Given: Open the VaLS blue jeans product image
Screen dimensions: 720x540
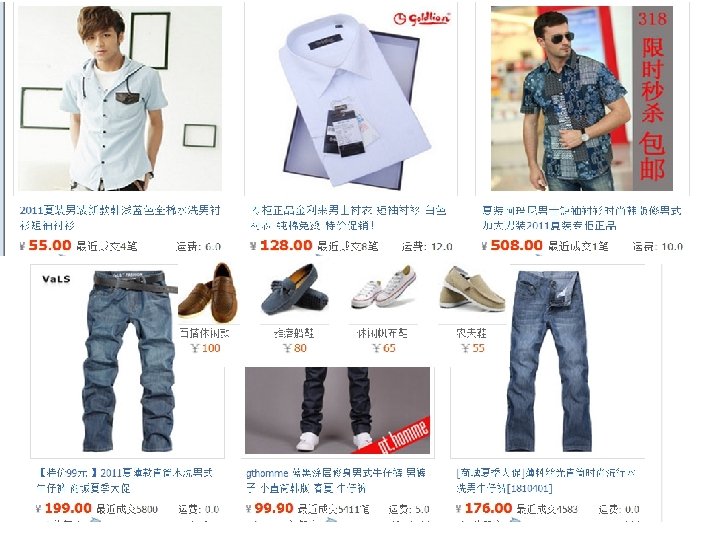Looking at the screenshot, I should coord(129,361).
